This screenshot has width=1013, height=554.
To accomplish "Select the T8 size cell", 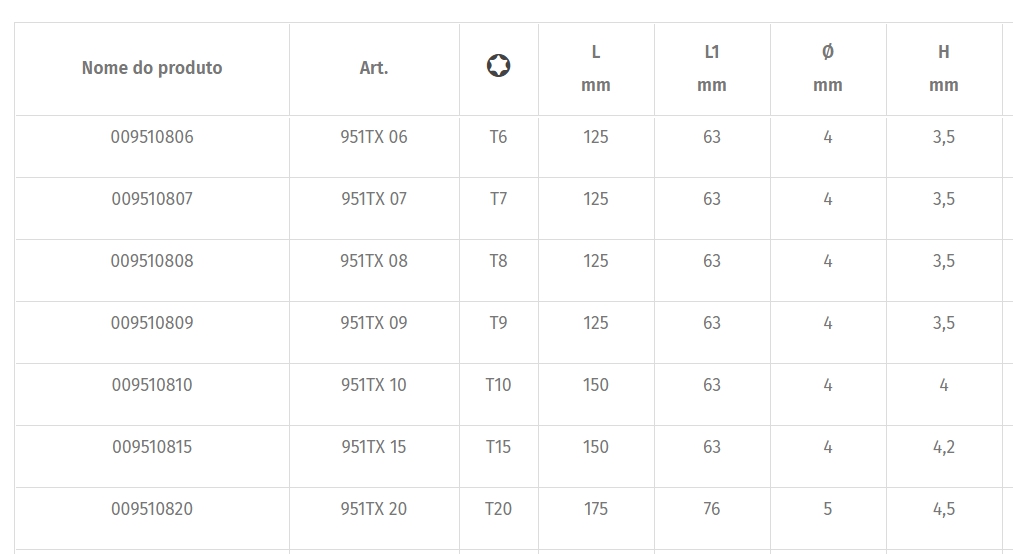I will [498, 261].
